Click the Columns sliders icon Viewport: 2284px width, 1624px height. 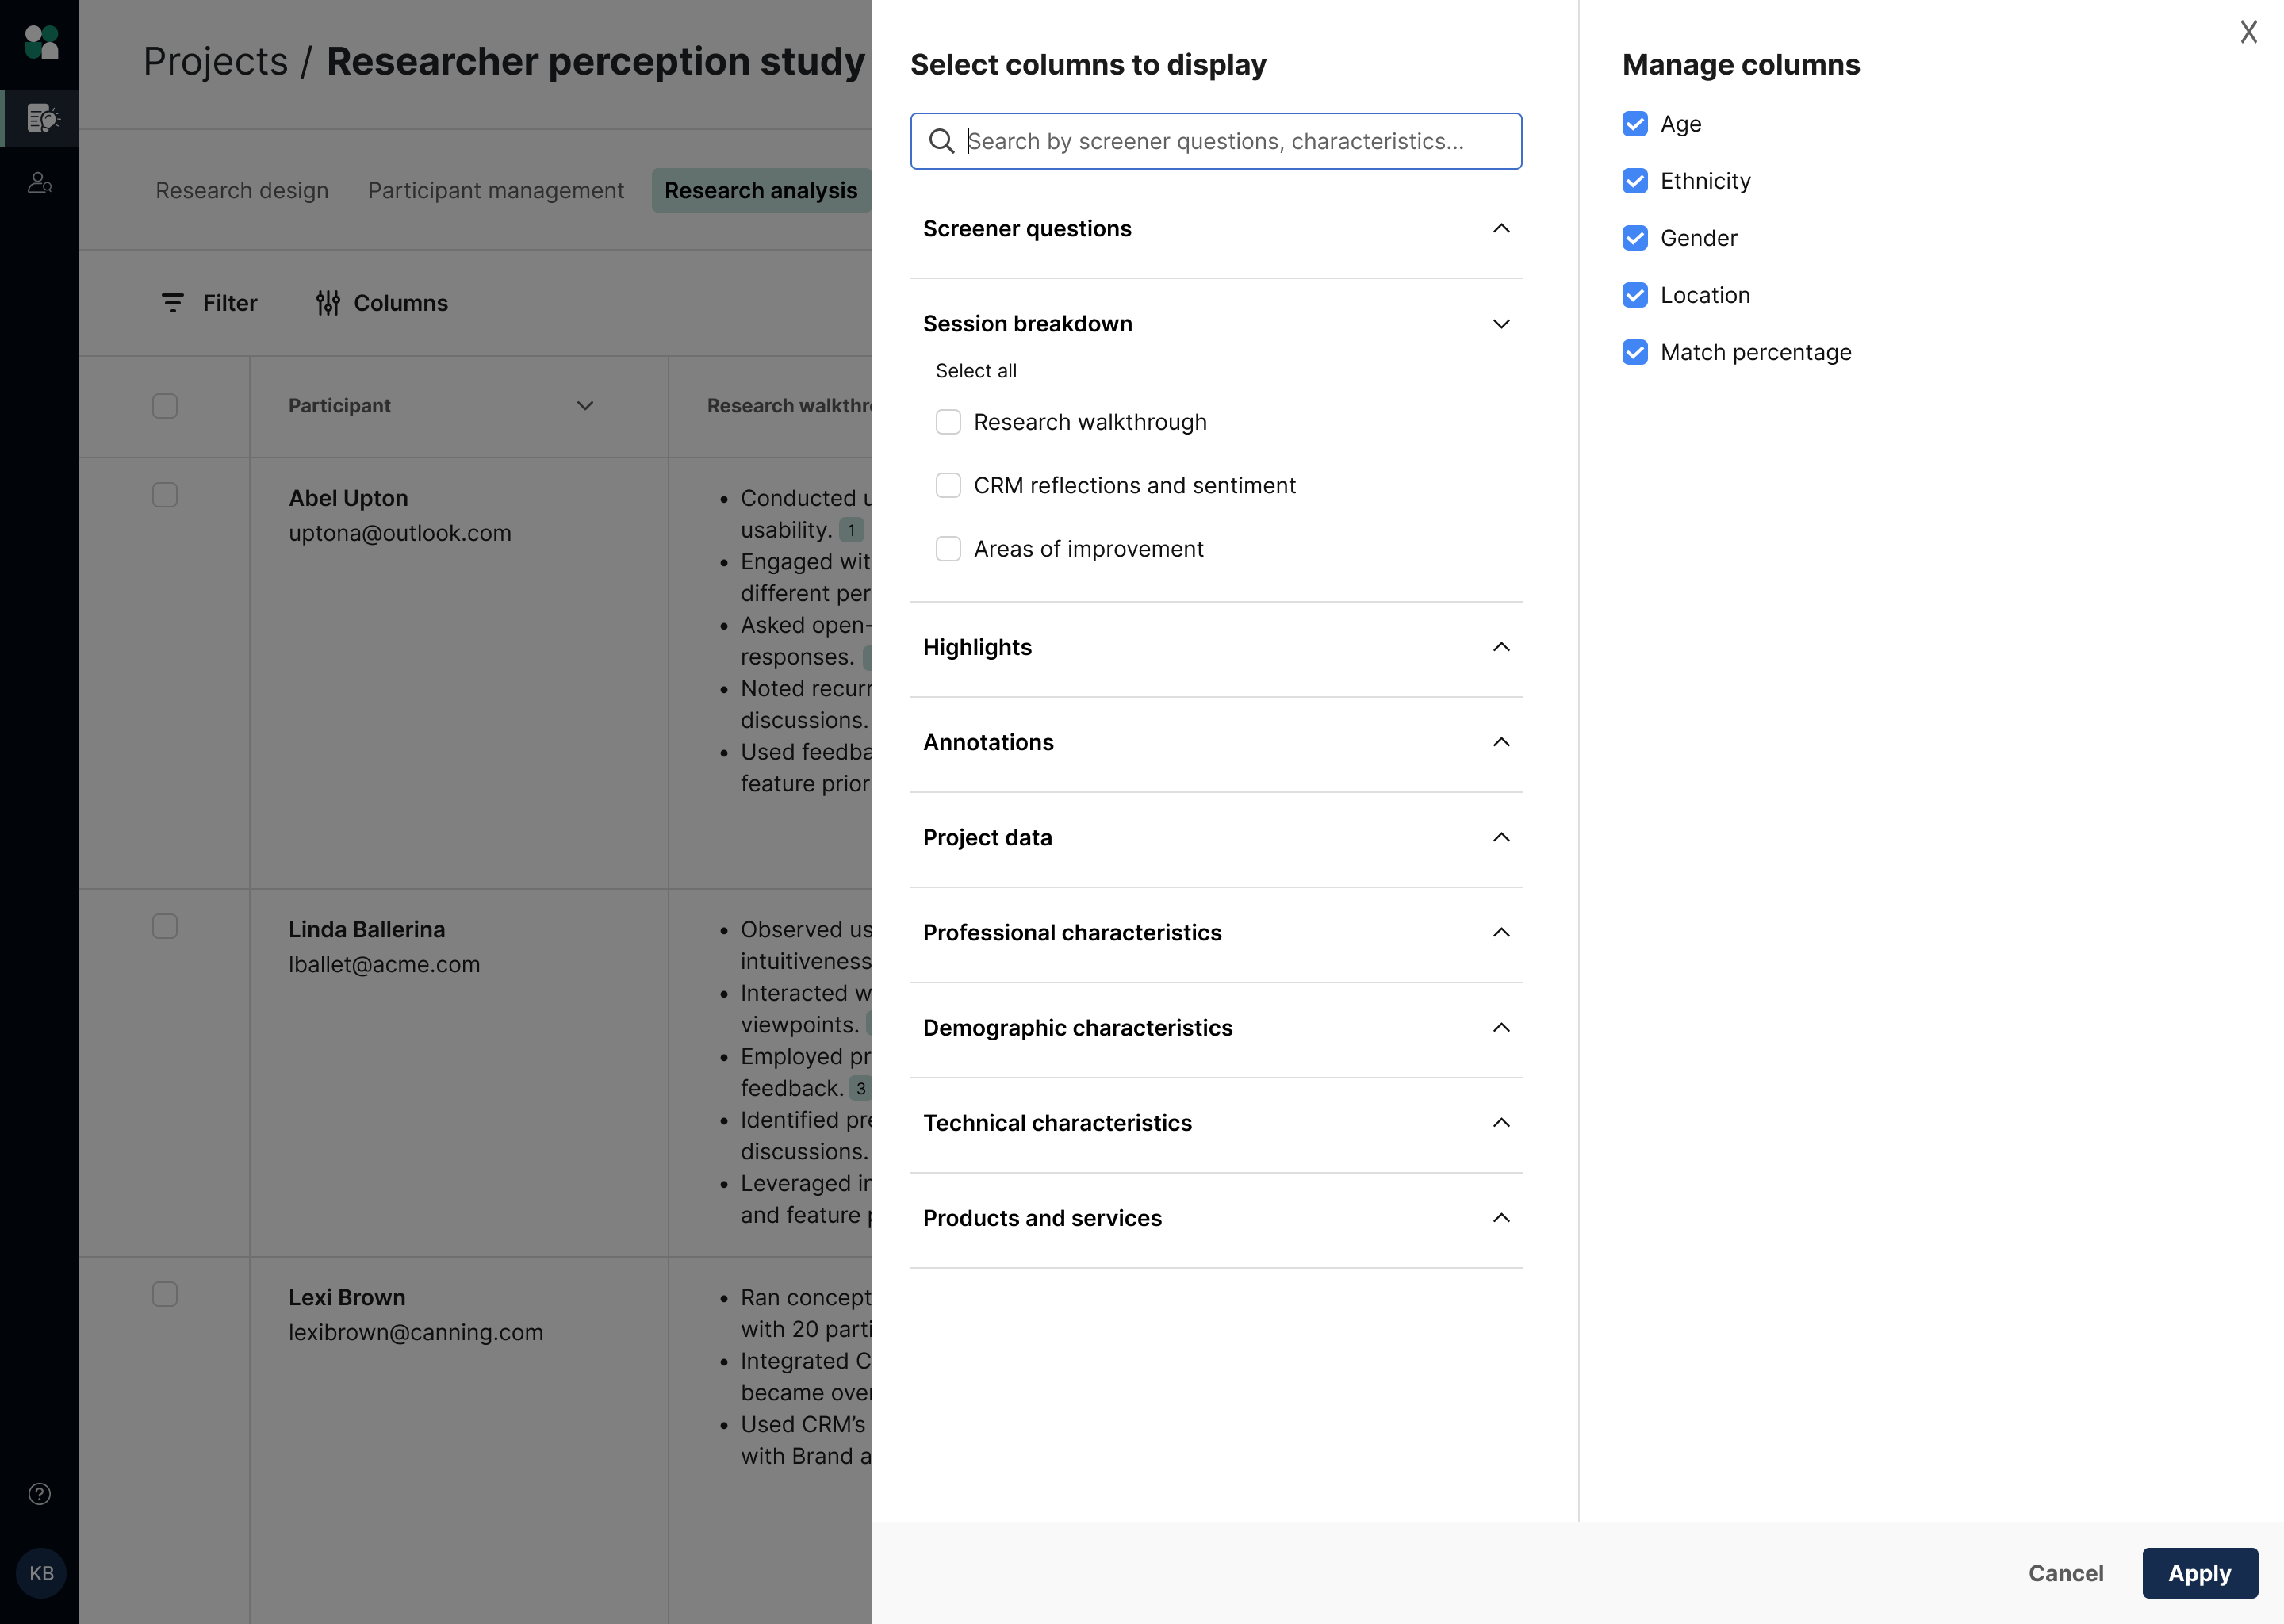pyautogui.click(x=328, y=303)
